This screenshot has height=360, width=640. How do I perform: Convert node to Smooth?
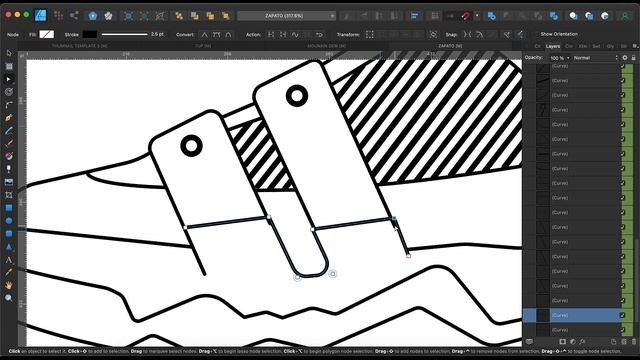click(217, 34)
